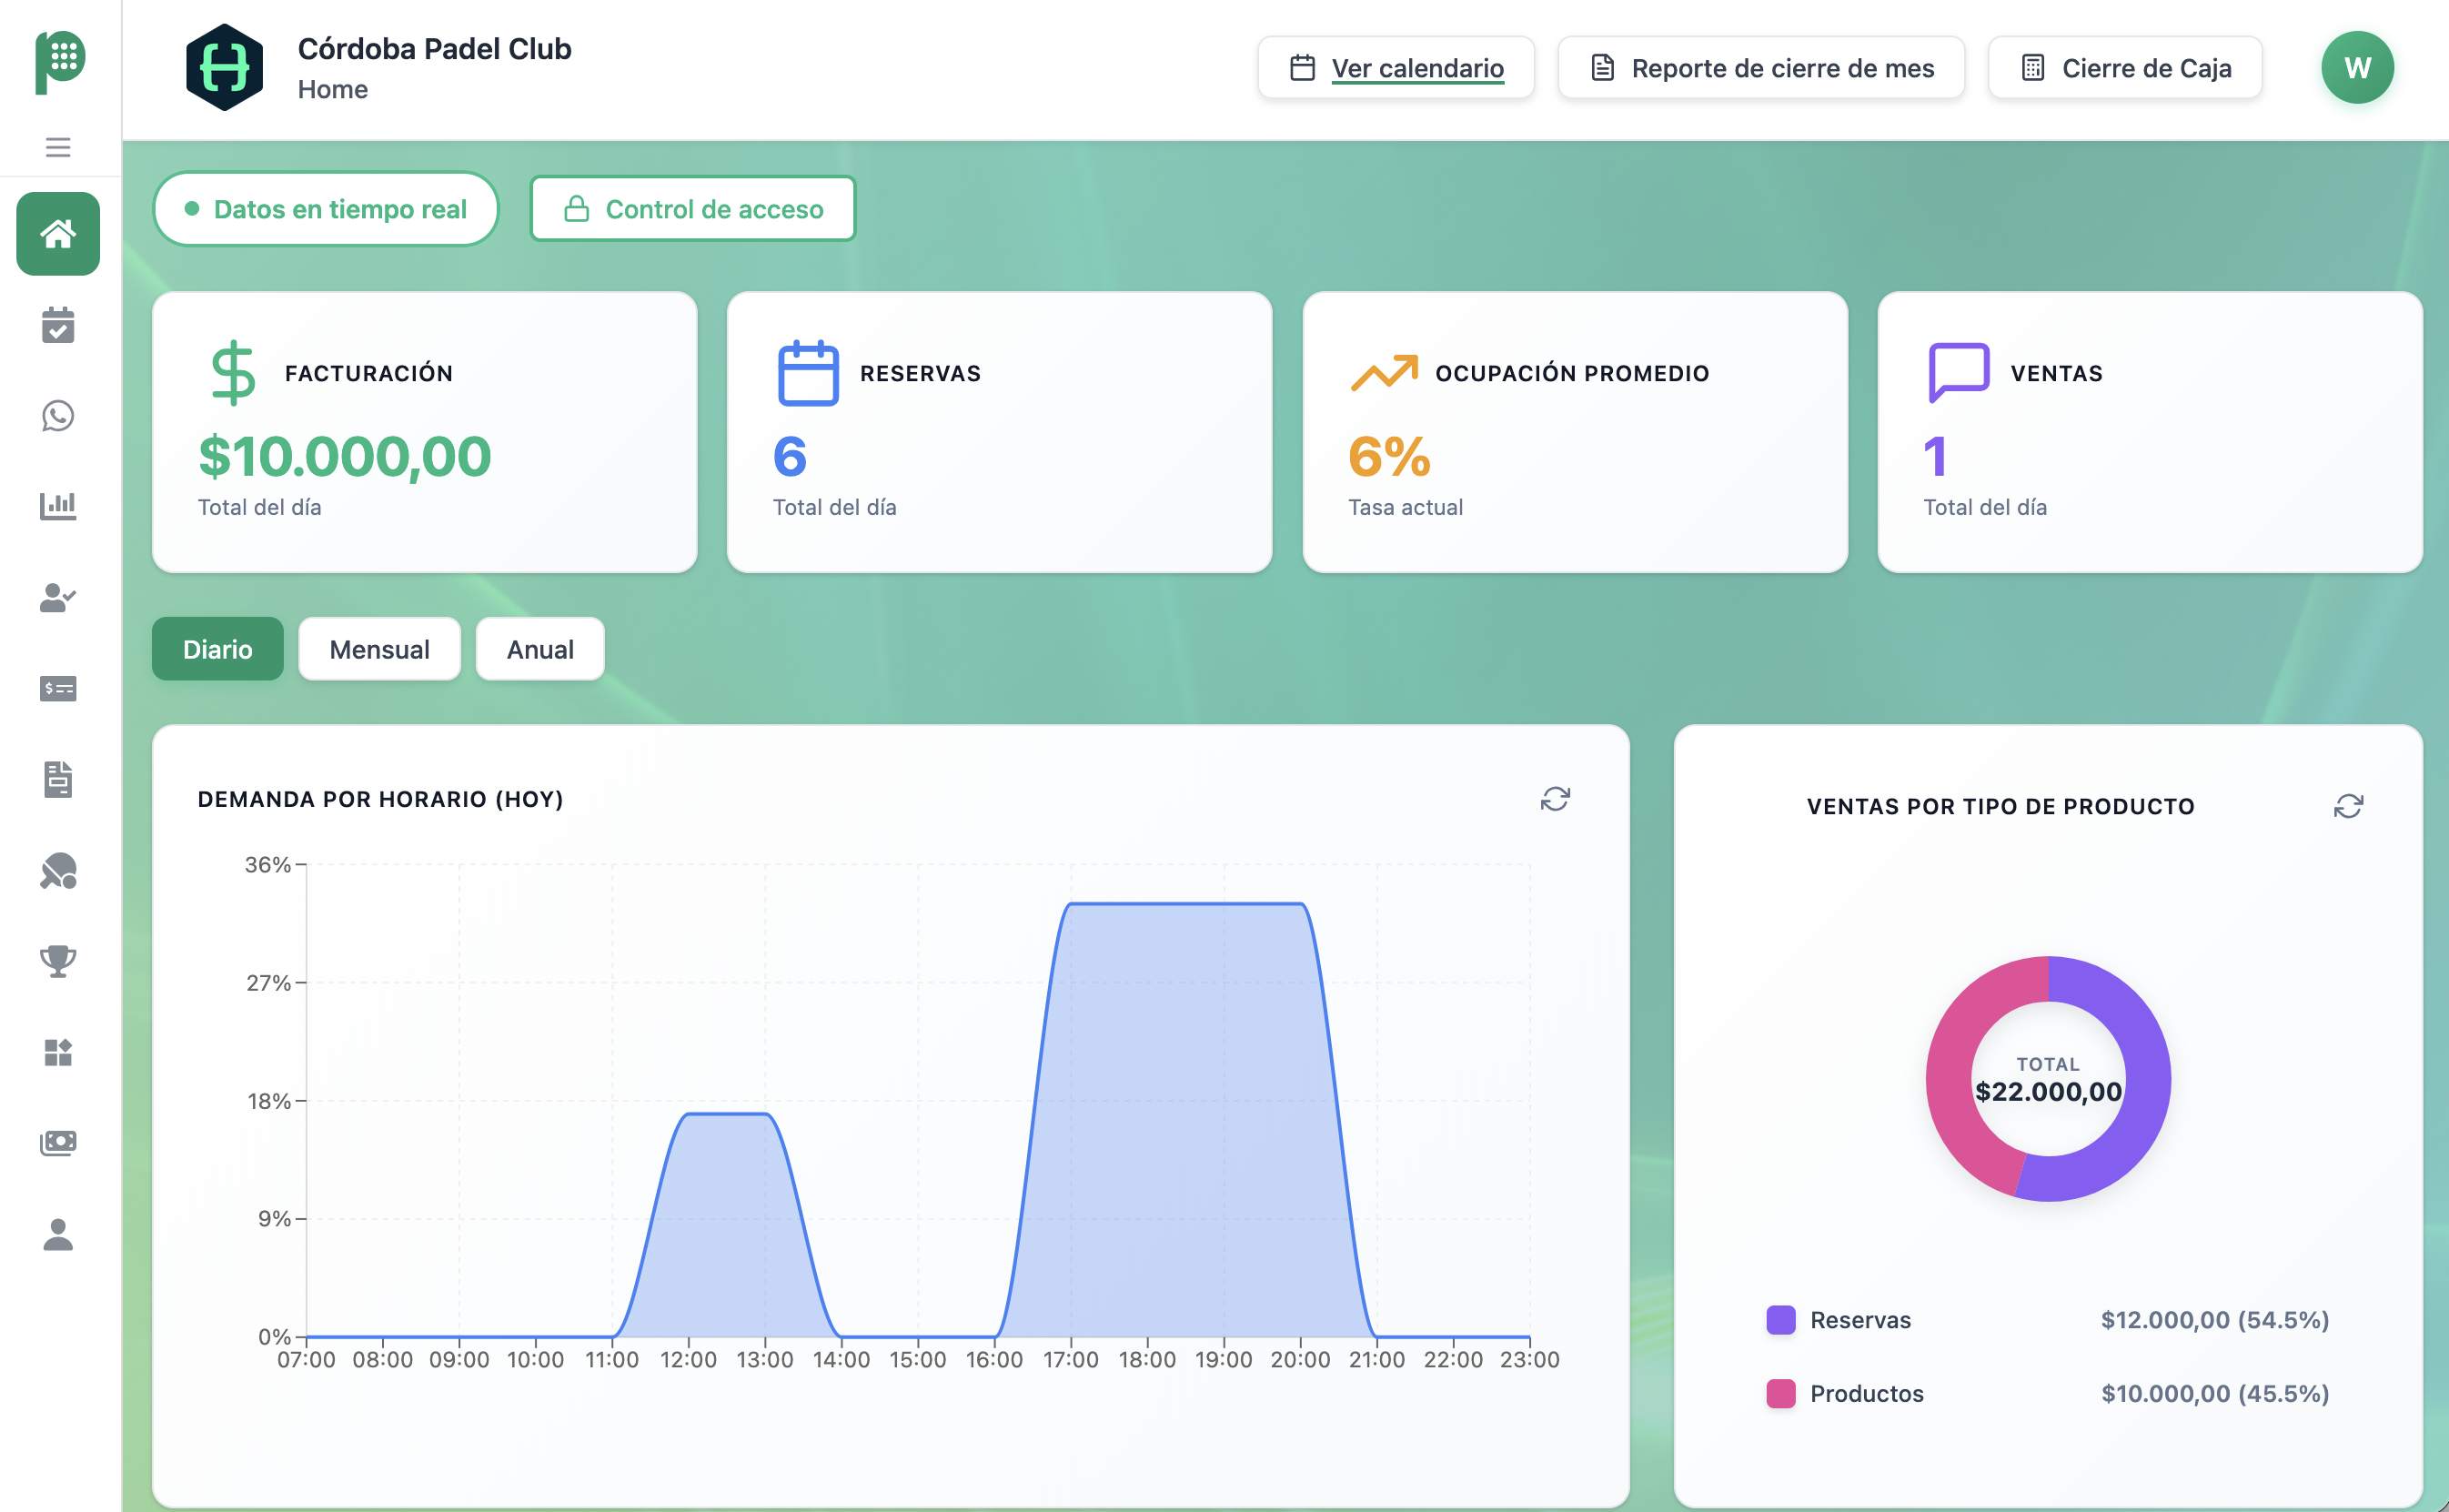This screenshot has width=2449, height=1512.
Task: Switch to the Anual tab
Action: (539, 649)
